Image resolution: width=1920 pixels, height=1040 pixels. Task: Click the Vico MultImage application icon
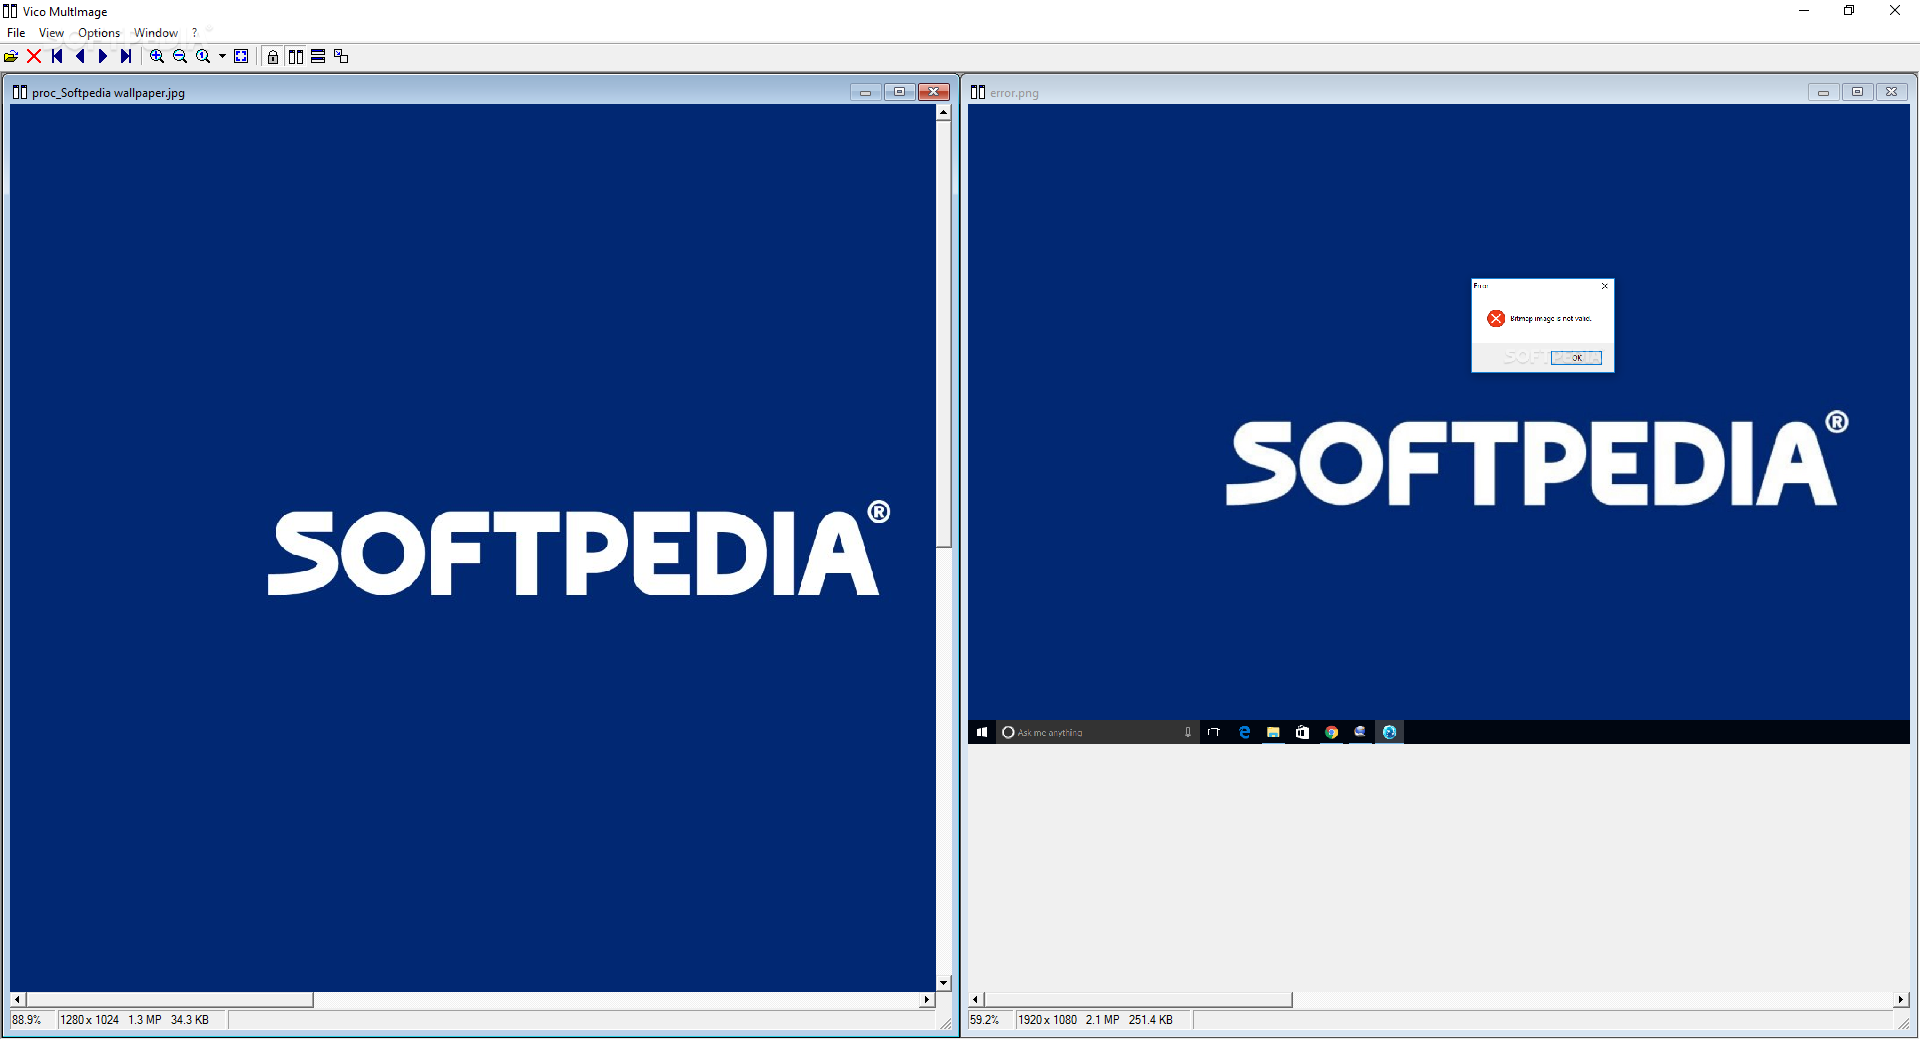[x=10, y=11]
